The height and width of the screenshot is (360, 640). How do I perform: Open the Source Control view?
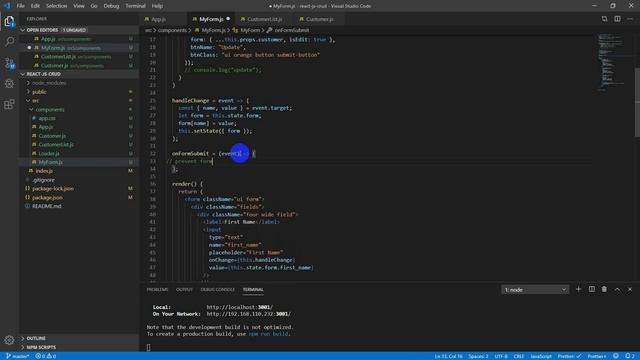pos(9,63)
